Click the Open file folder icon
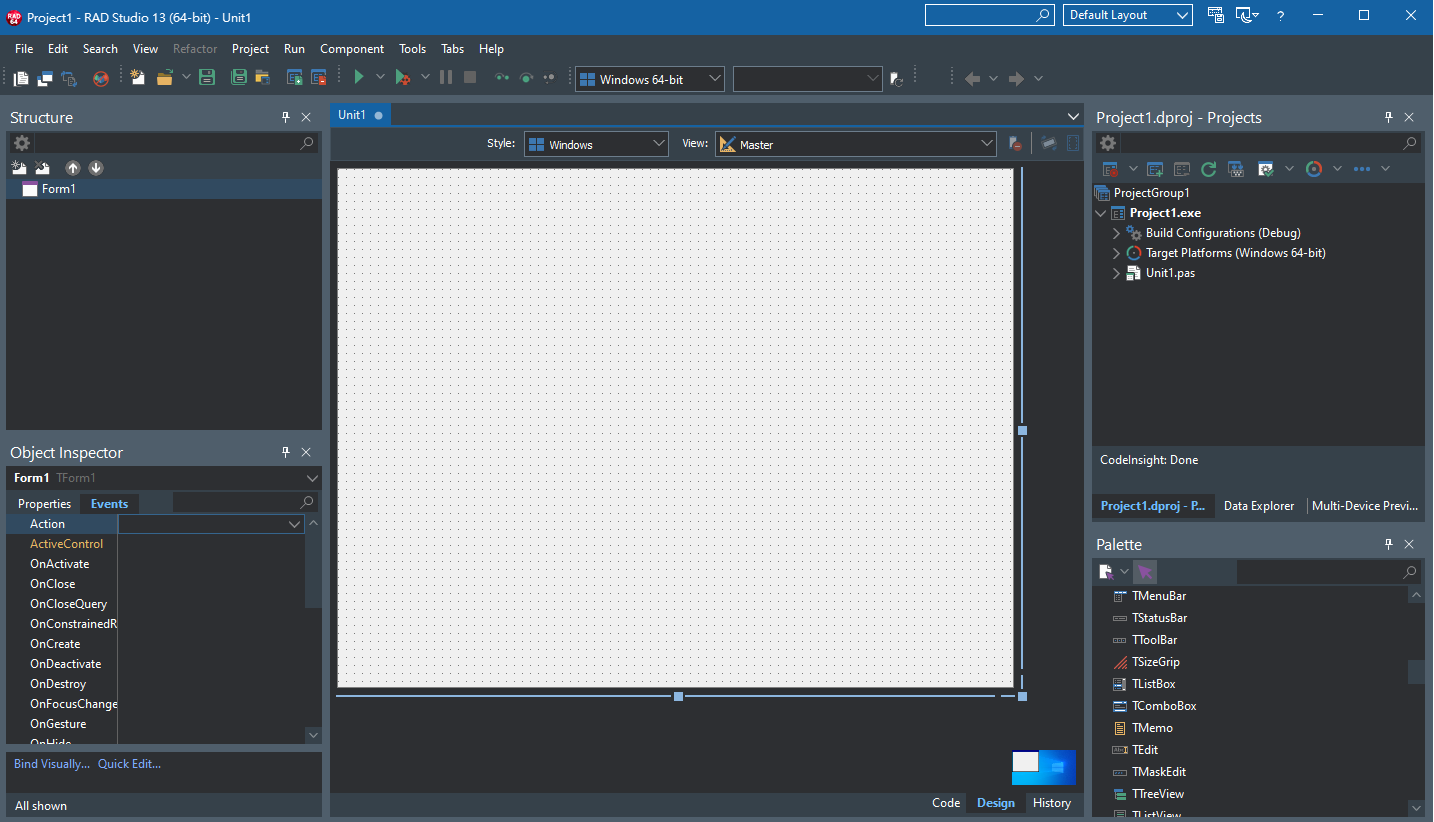 tap(164, 78)
